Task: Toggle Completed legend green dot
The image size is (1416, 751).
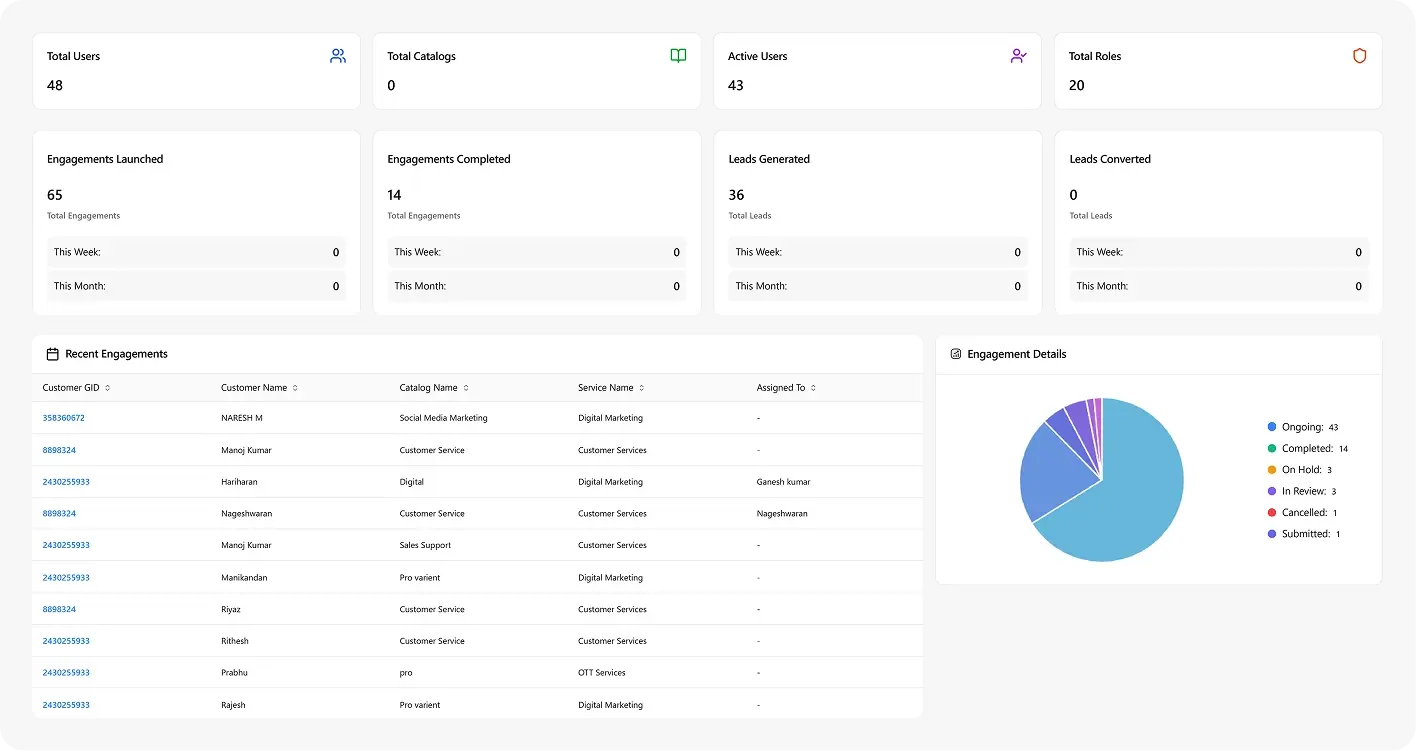Action: point(1272,449)
